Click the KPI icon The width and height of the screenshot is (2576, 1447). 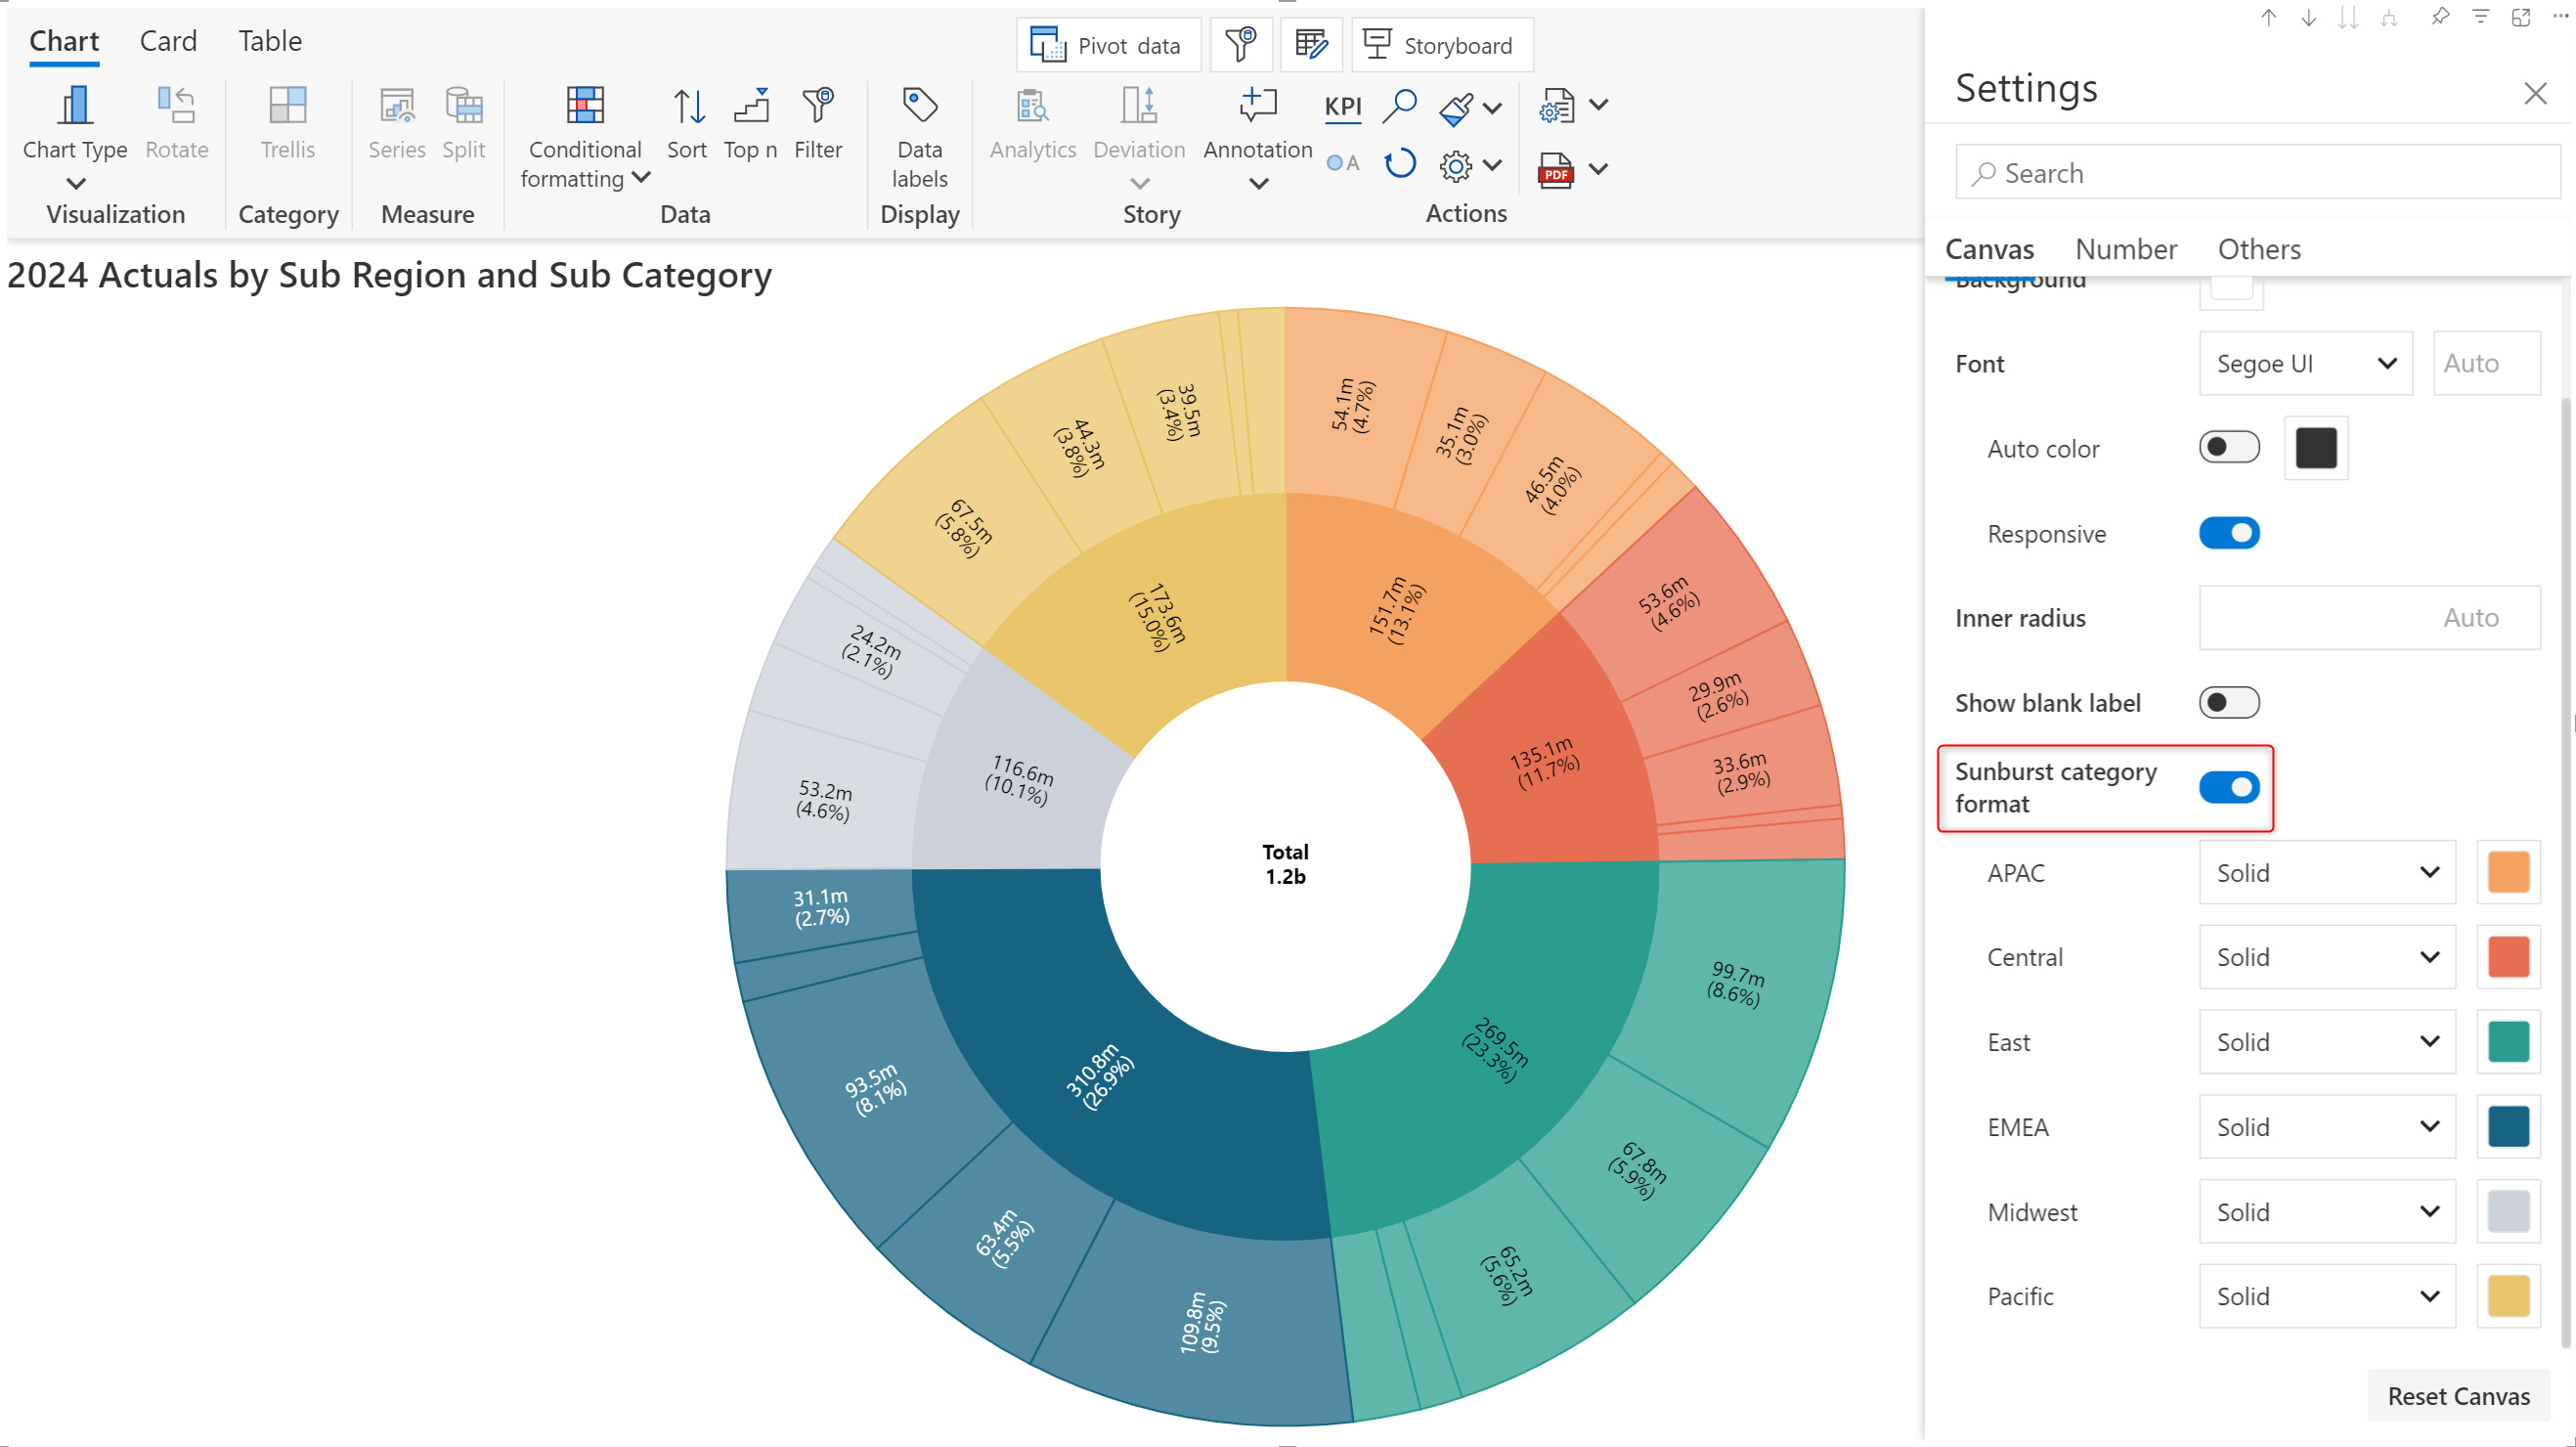click(x=1342, y=106)
